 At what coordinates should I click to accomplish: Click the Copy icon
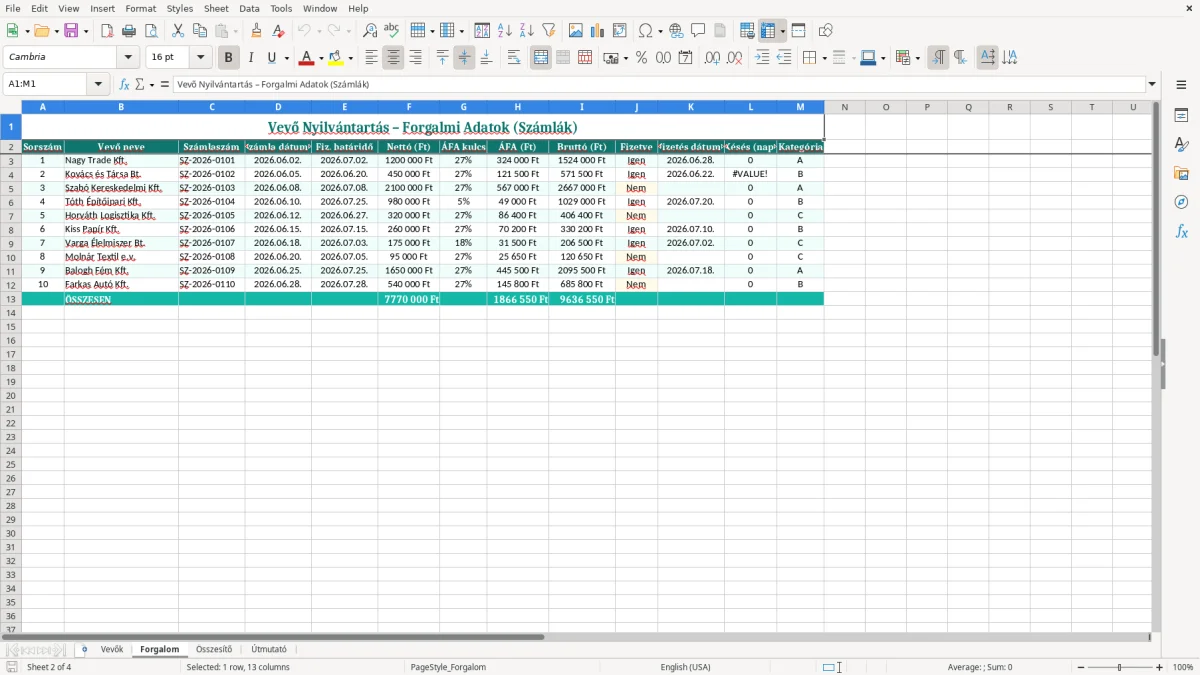coord(200,31)
